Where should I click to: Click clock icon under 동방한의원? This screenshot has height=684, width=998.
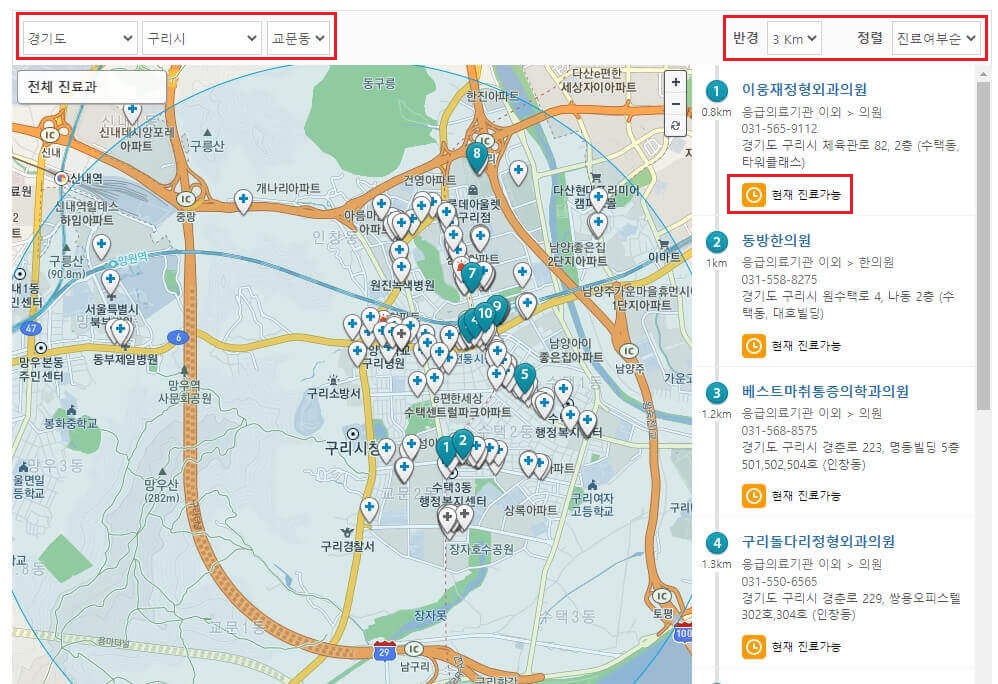coord(754,345)
